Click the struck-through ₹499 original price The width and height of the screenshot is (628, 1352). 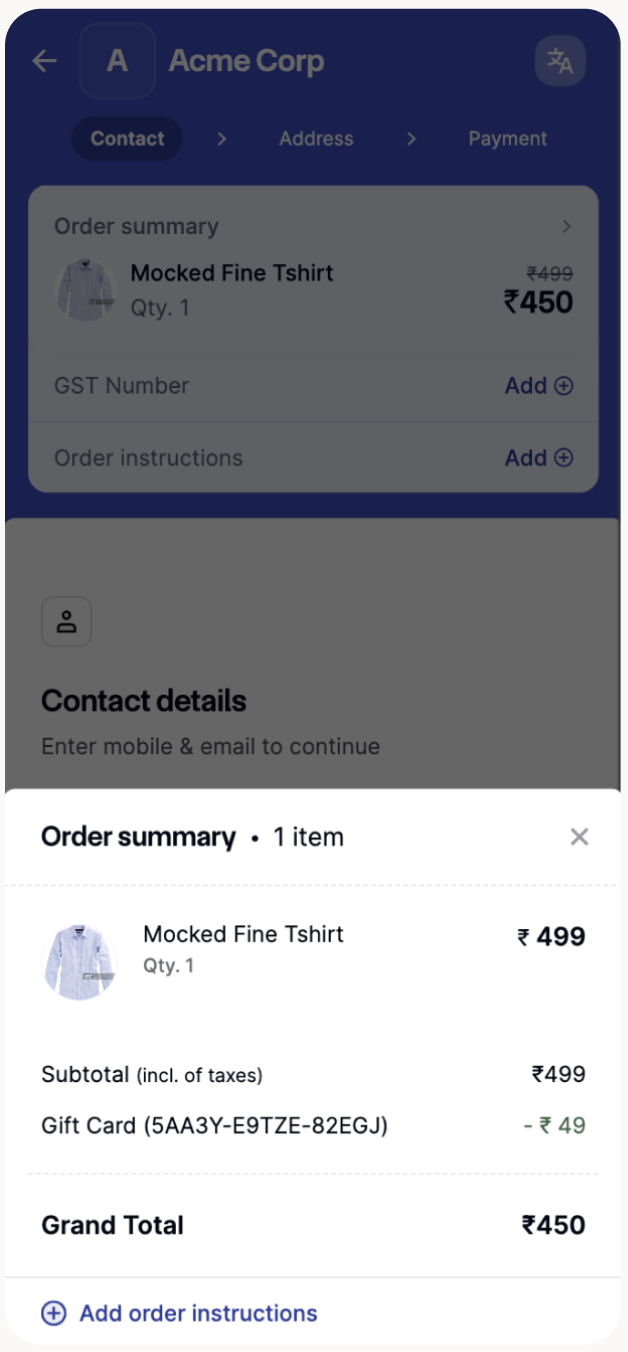[x=549, y=274]
